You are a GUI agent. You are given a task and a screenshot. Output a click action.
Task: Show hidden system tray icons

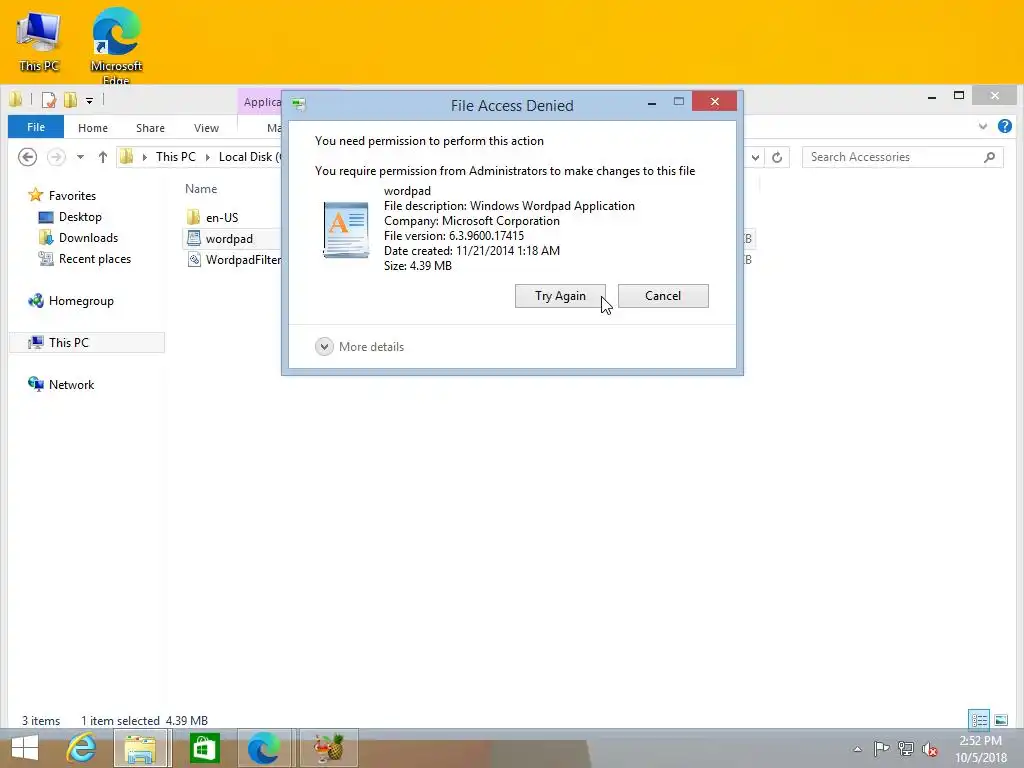[x=857, y=749]
